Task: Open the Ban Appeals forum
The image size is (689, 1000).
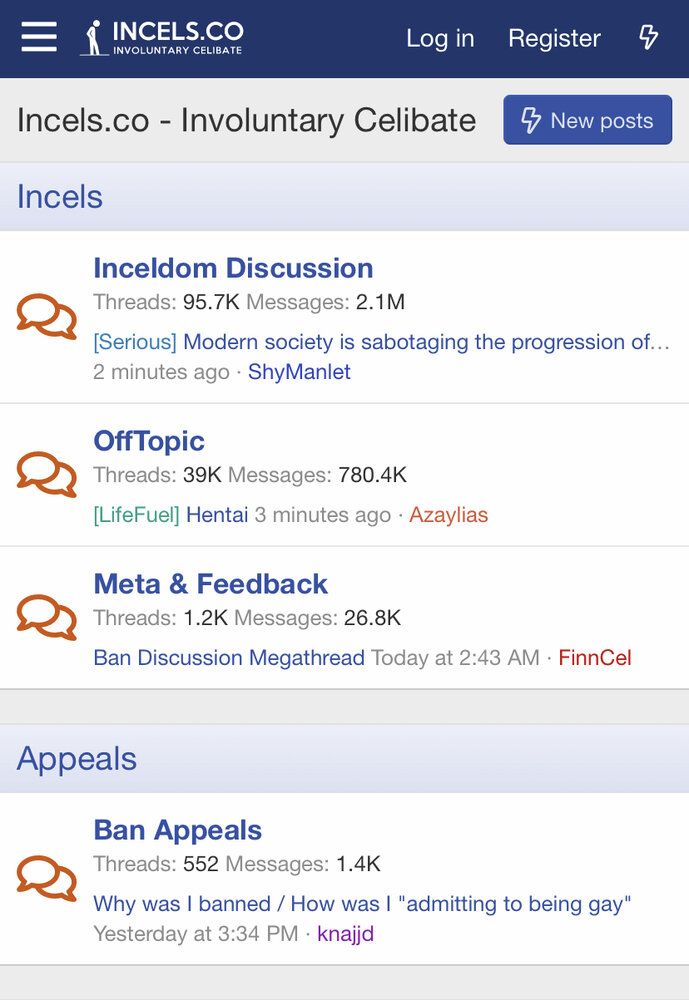Action: tap(177, 830)
